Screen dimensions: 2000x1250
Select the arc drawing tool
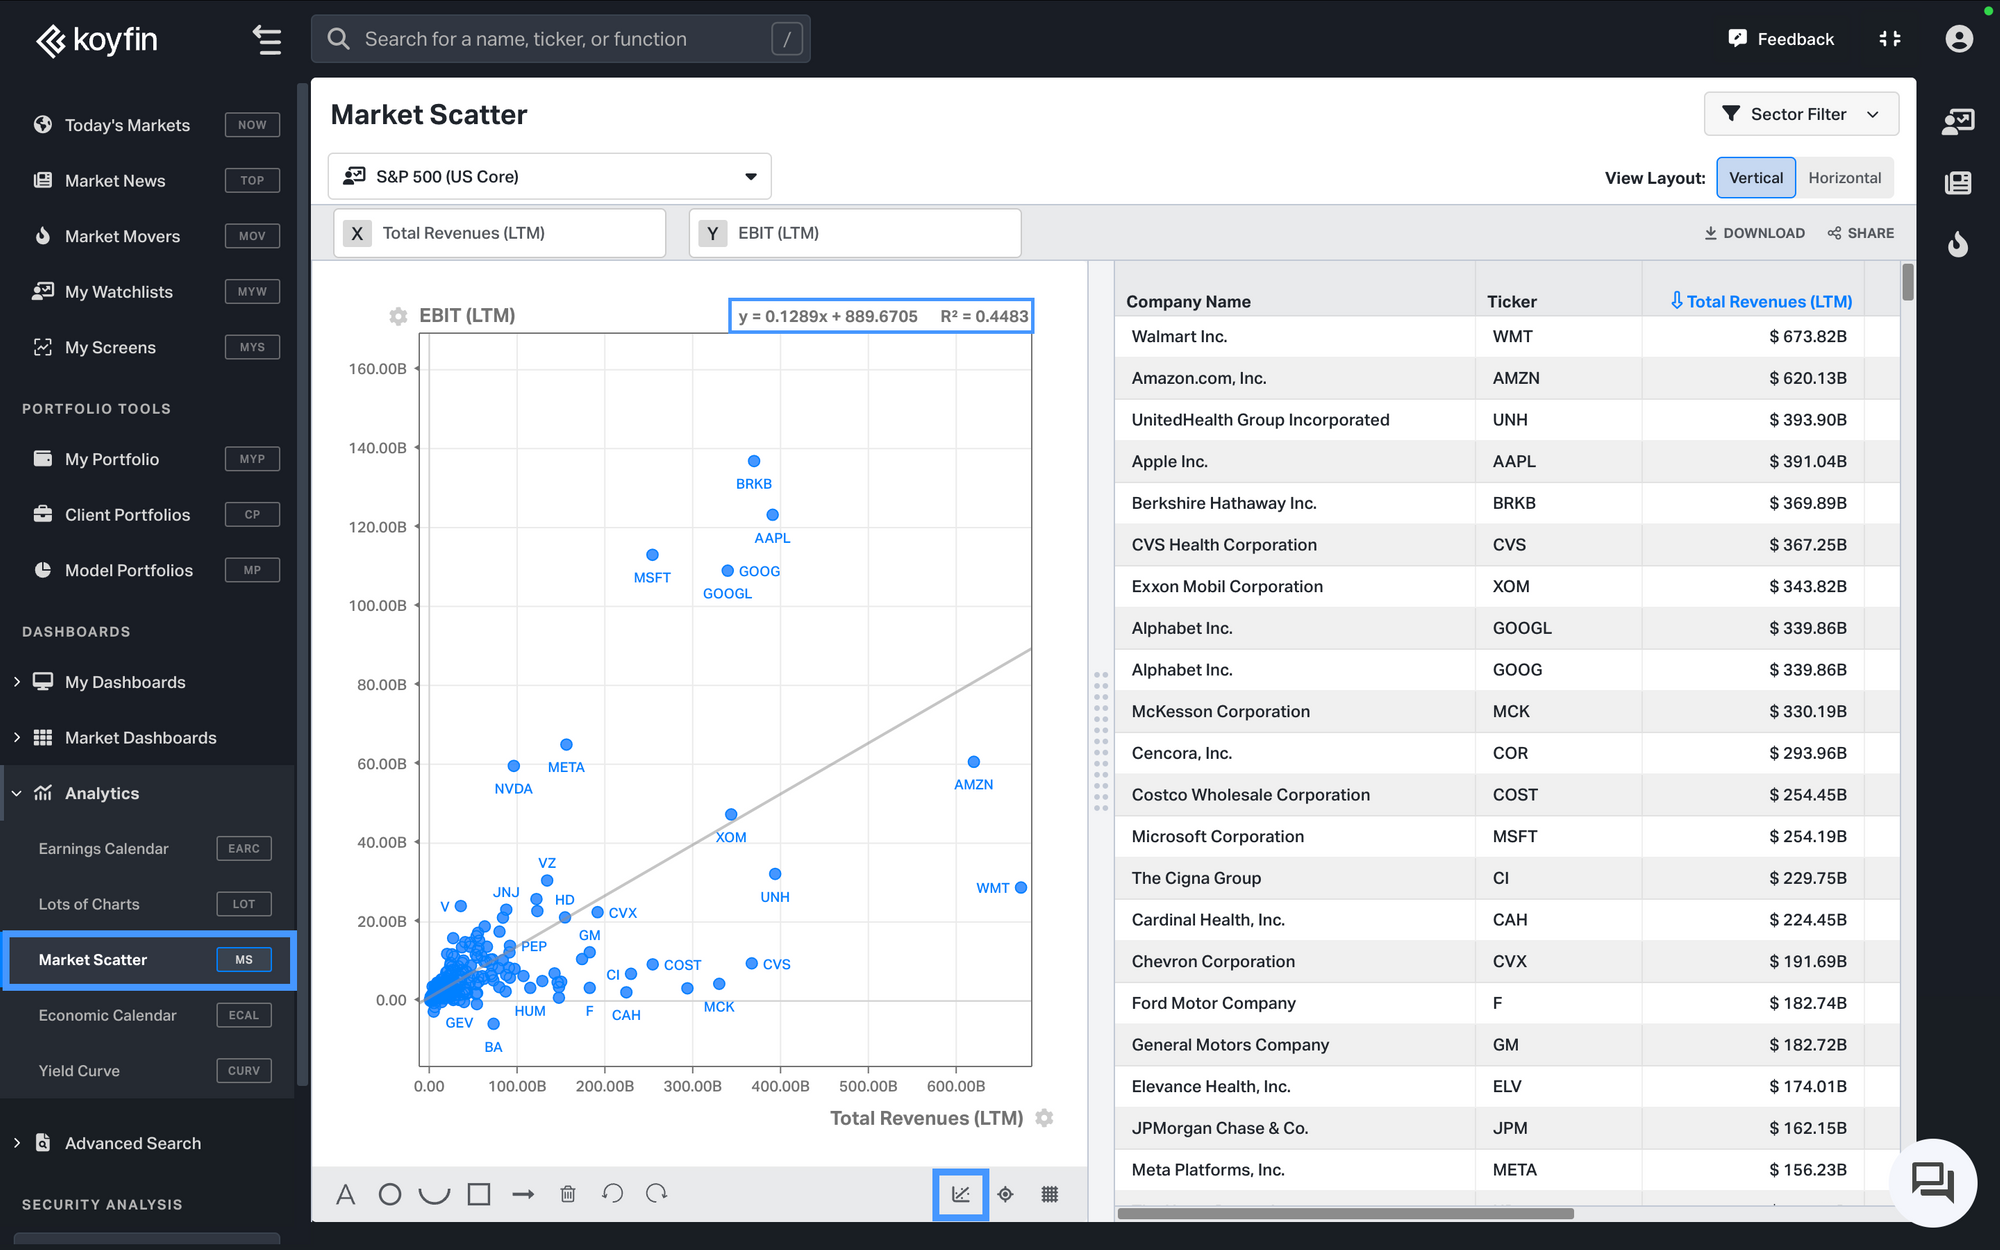pos(434,1194)
